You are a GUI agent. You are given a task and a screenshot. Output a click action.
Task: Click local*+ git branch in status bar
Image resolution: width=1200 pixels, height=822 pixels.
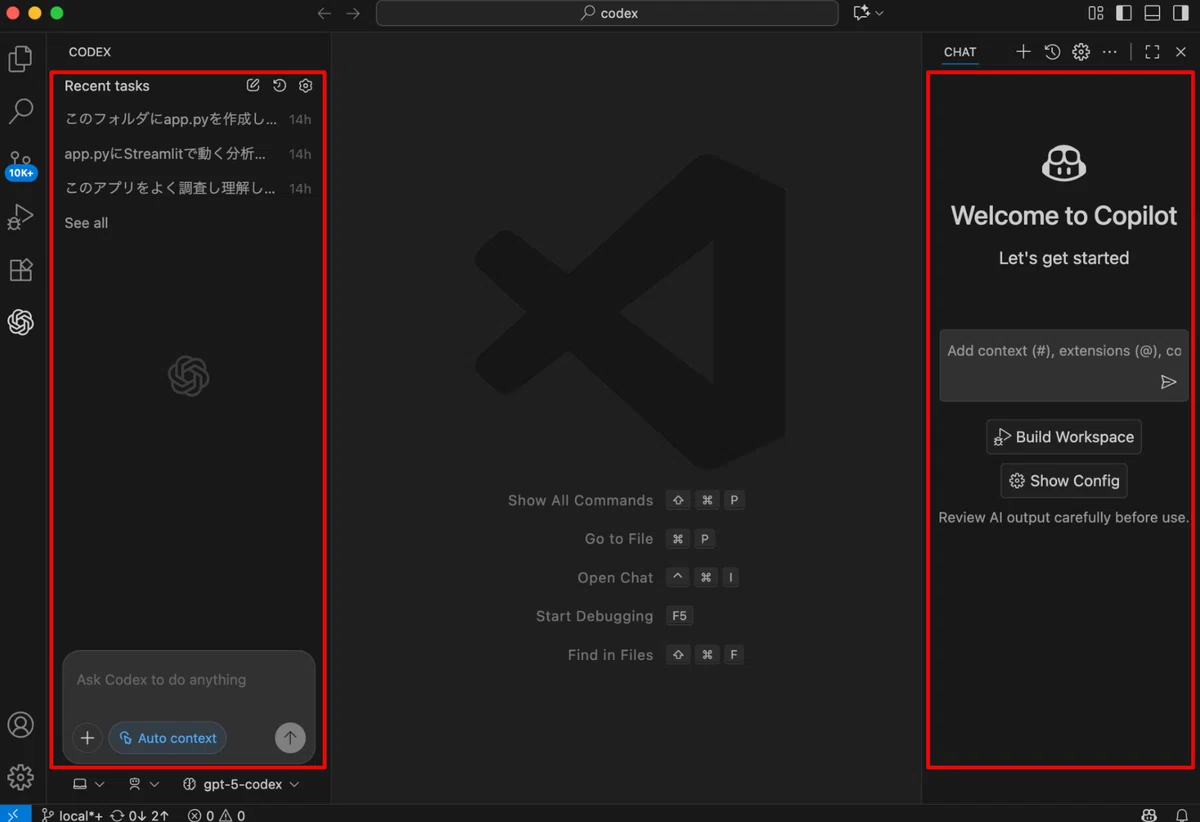coord(72,815)
